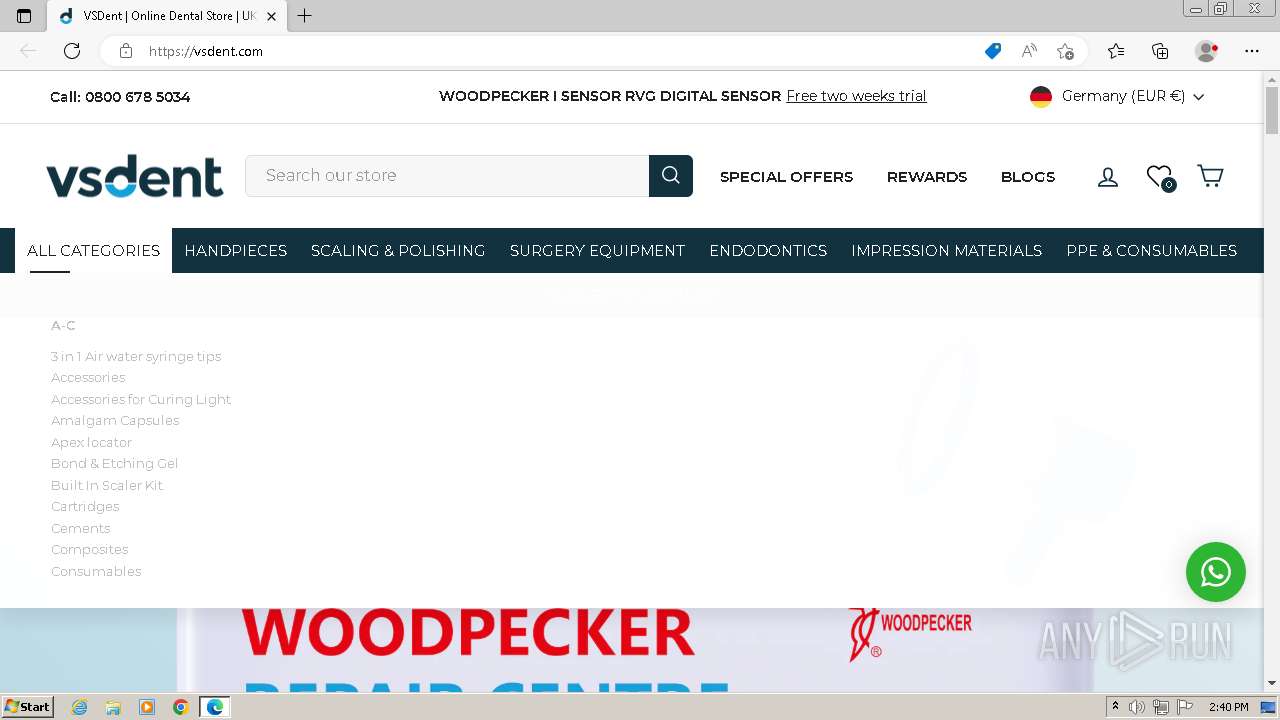Open Edge settings and more menu

click(1252, 51)
